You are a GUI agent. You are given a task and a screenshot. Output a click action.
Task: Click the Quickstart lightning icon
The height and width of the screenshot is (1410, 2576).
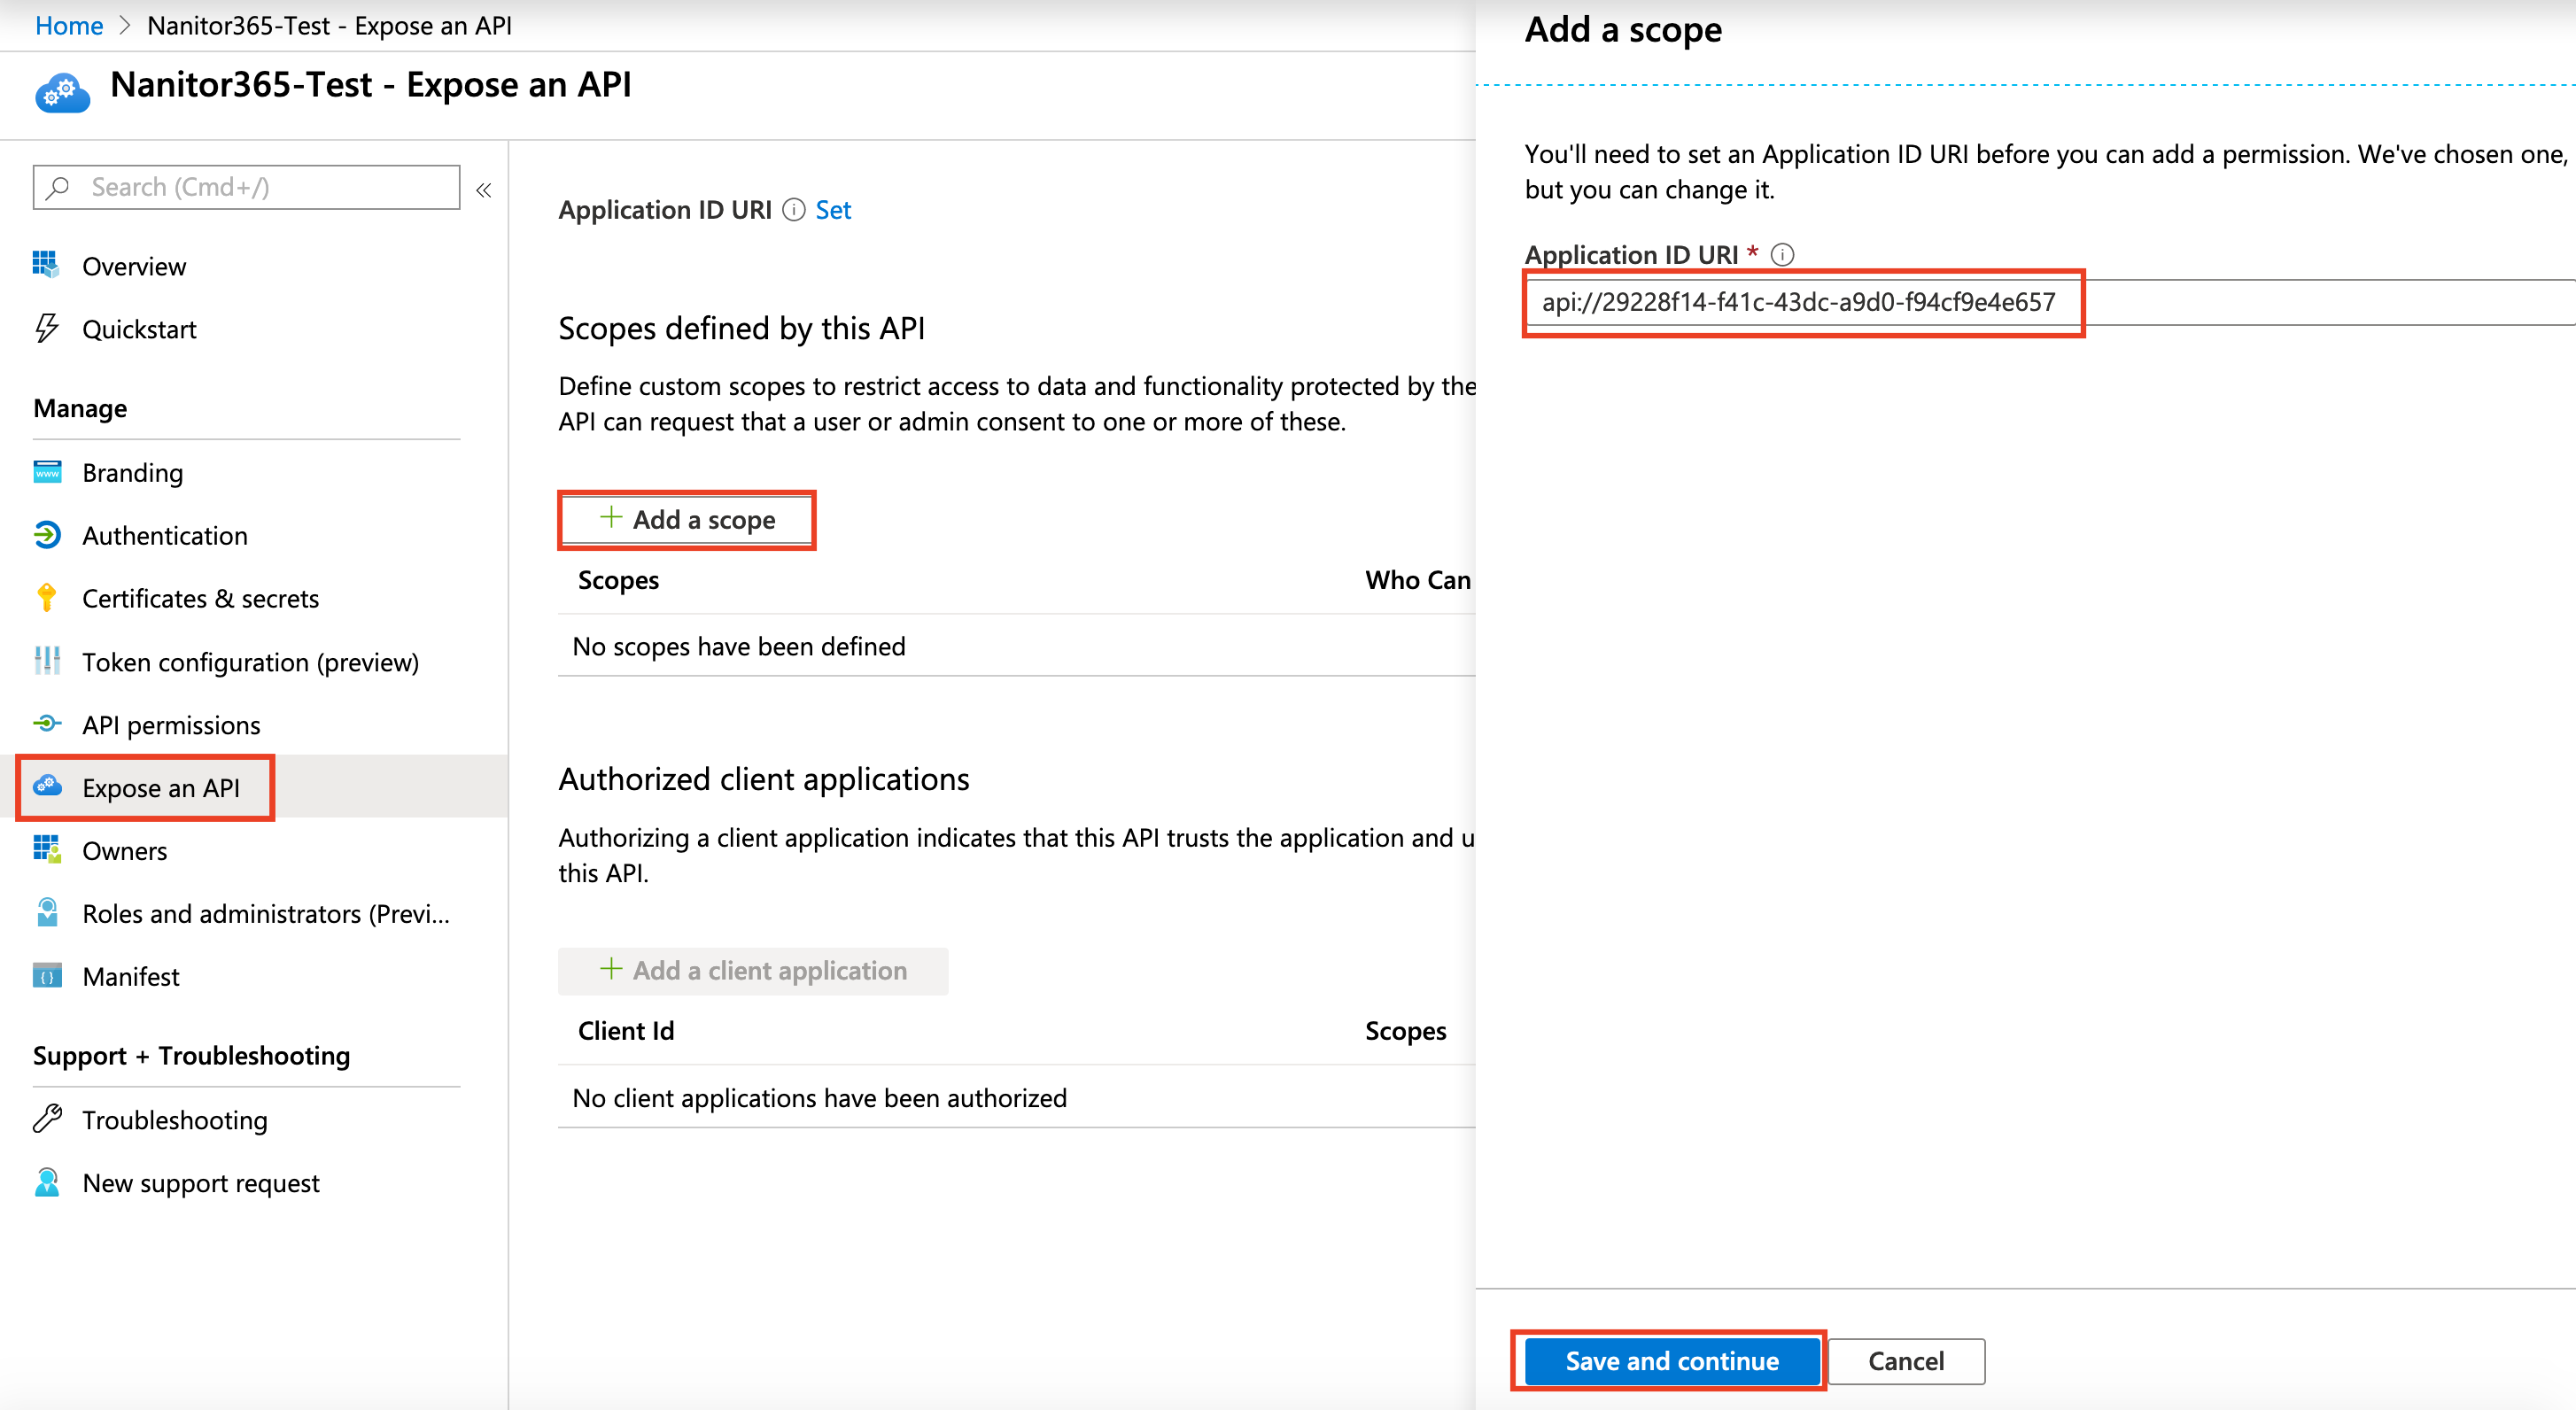point(46,328)
